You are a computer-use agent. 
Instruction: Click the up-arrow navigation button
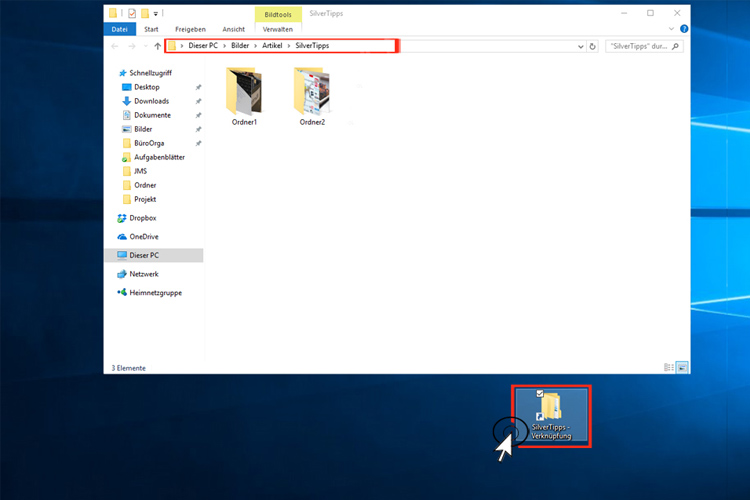point(156,46)
